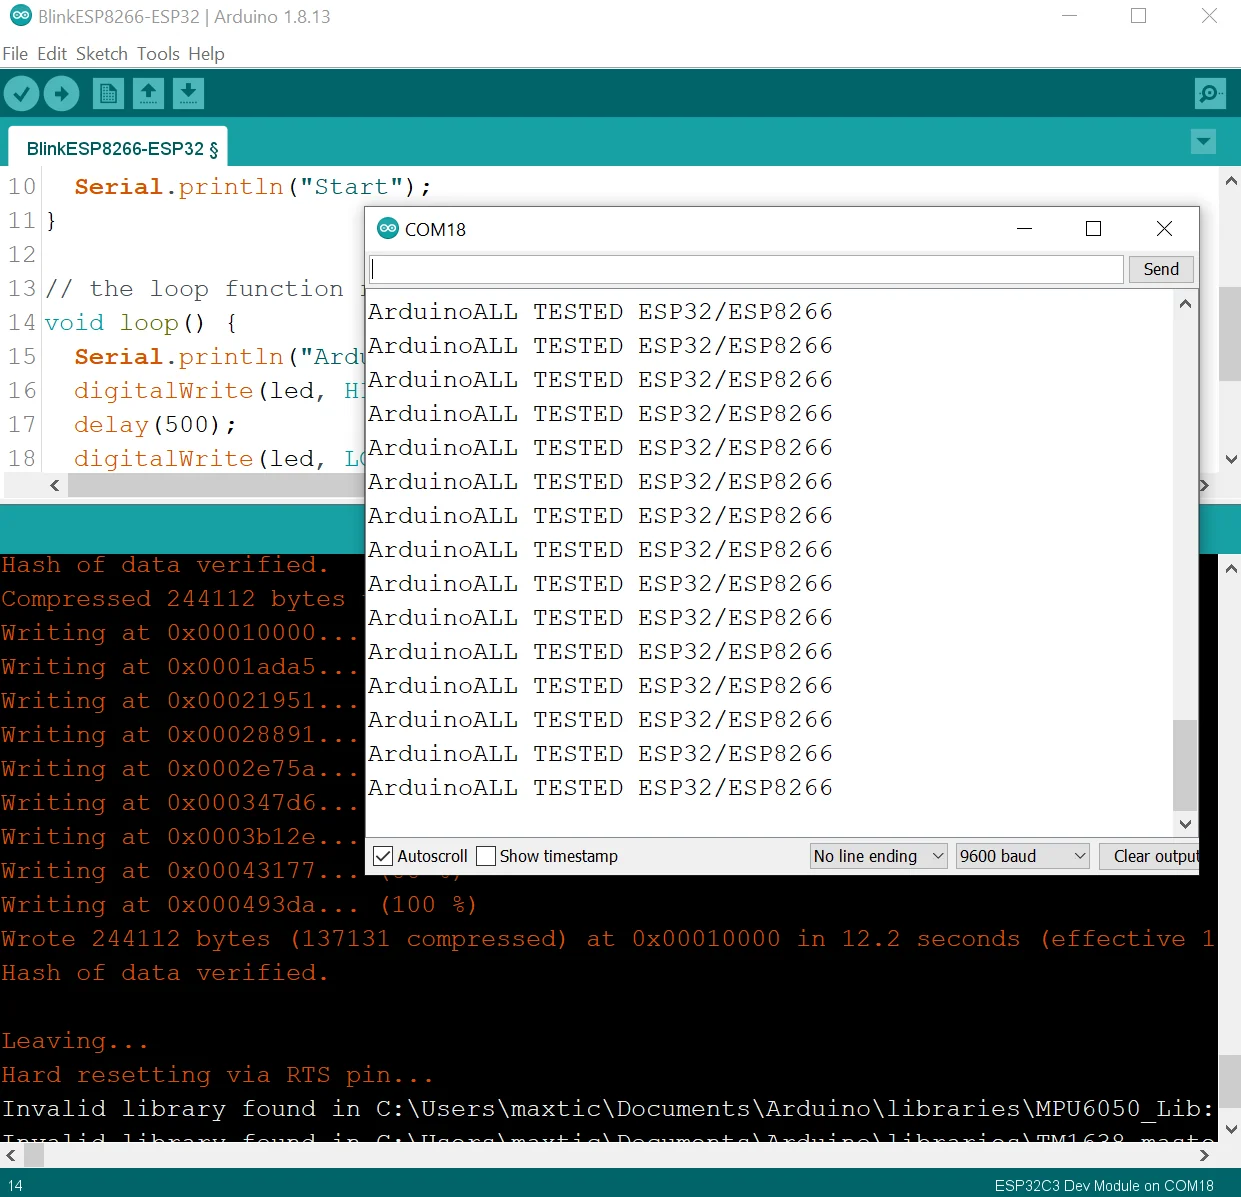Click the Clear output button
The image size is (1241, 1197).
click(x=1153, y=856)
